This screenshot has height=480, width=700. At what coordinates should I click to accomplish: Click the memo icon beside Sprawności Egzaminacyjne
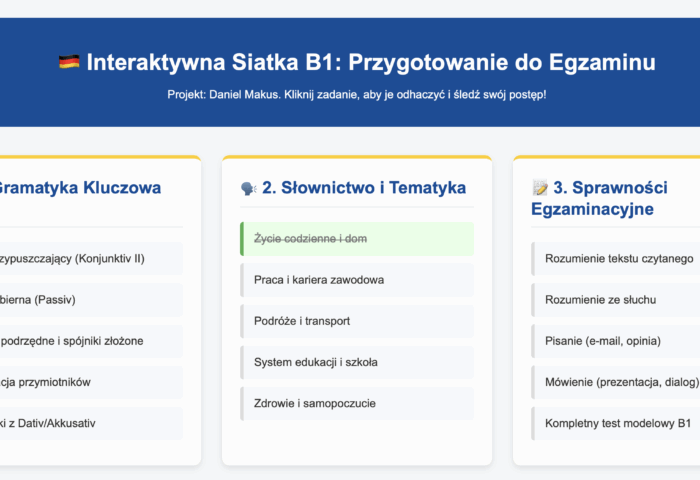click(x=540, y=188)
